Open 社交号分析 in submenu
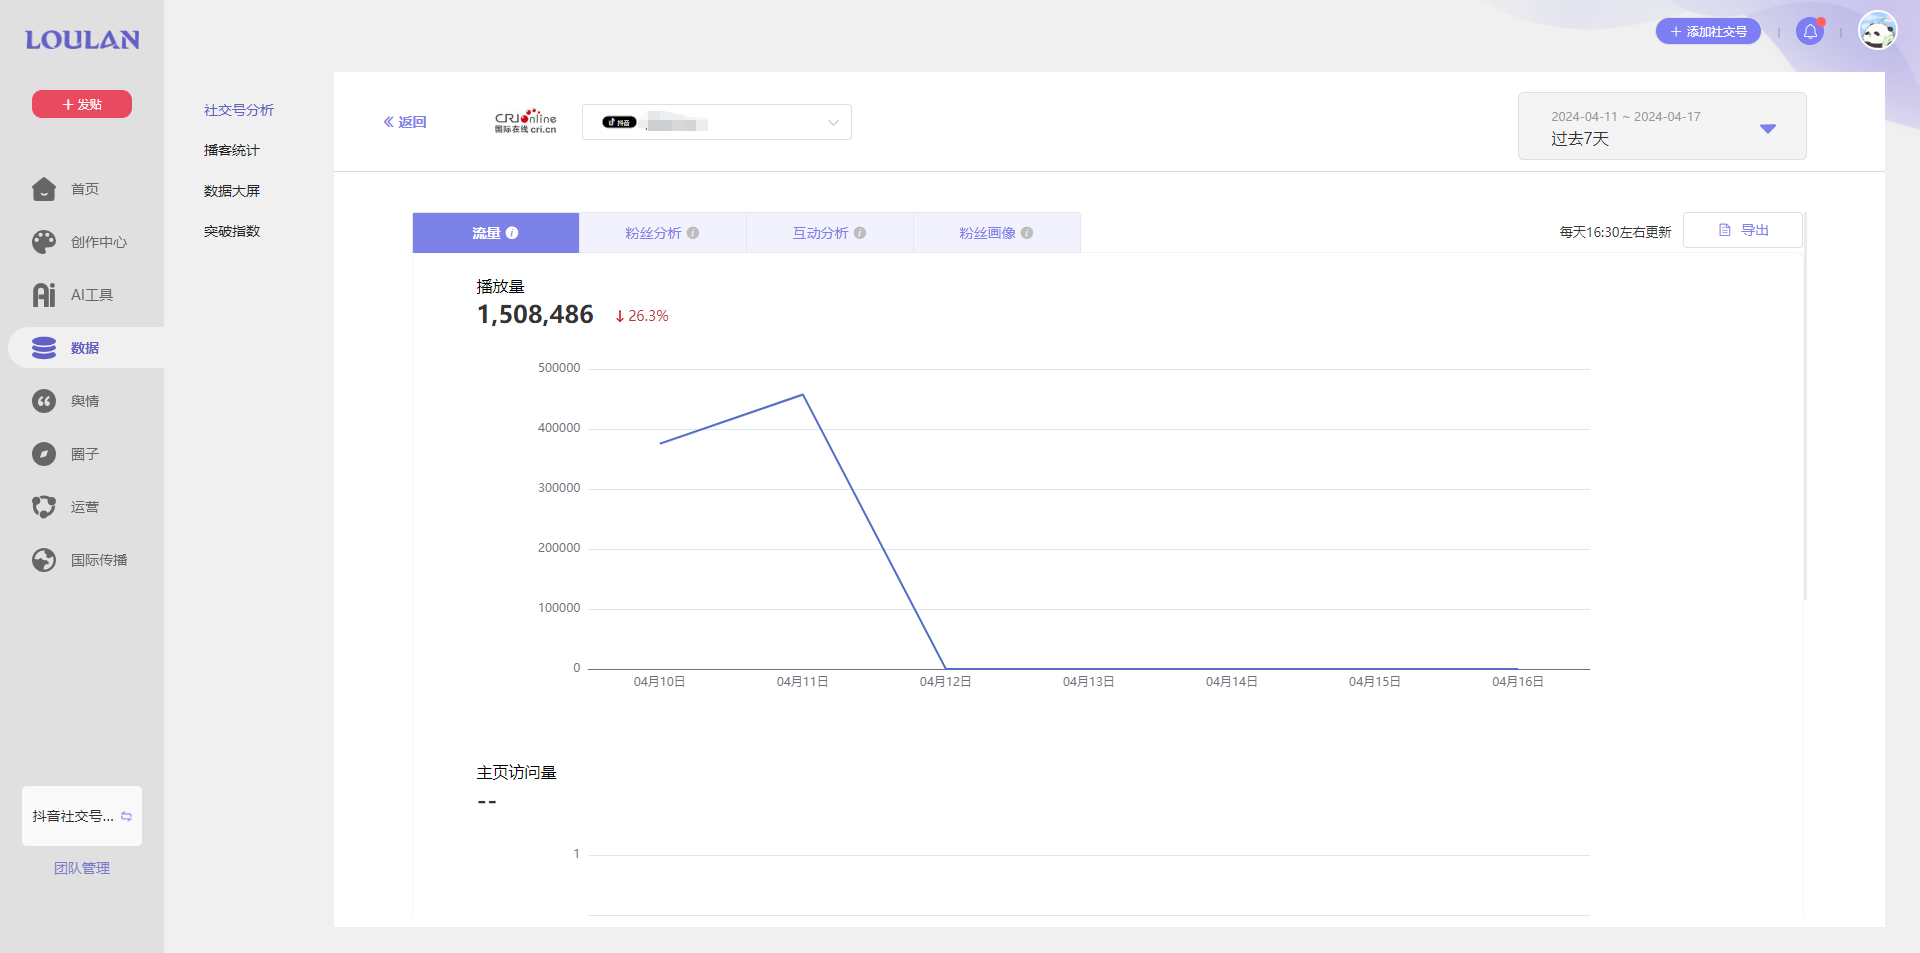This screenshot has width=1920, height=953. click(x=239, y=110)
